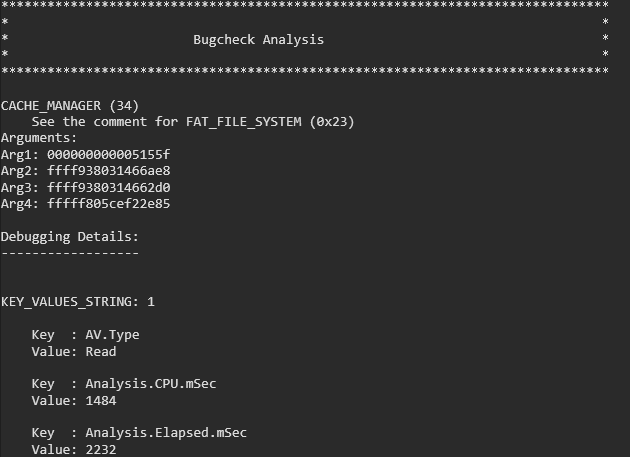Screen dimensions: 630x457
Task: Click the dashed line under Debugging Details
Action: pos(70,253)
